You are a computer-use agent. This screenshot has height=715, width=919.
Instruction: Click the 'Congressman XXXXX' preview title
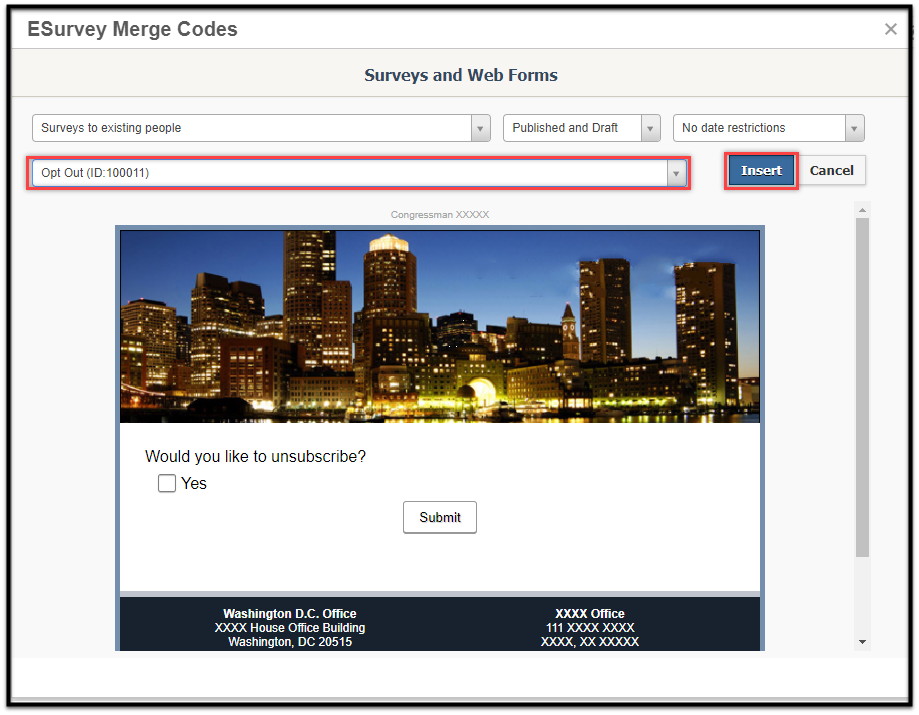pyautogui.click(x=440, y=215)
